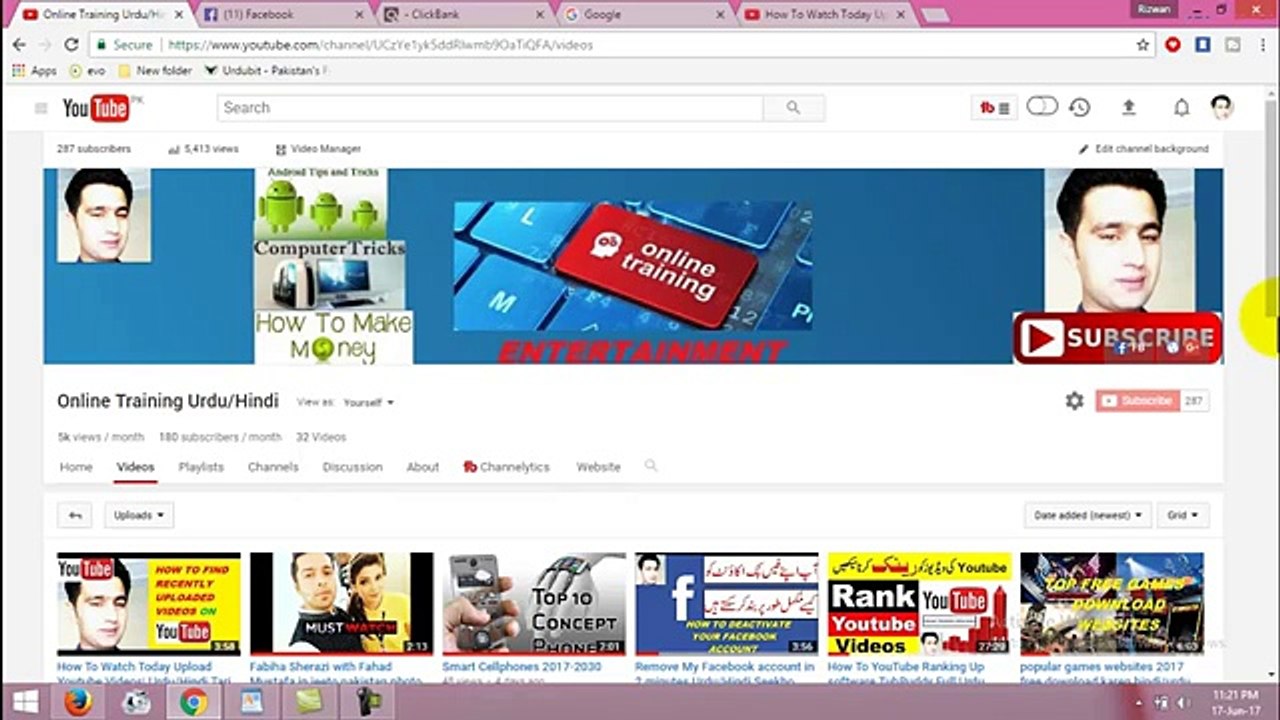Reload the page in Chrome
This screenshot has width=1280, height=720.
[71, 45]
